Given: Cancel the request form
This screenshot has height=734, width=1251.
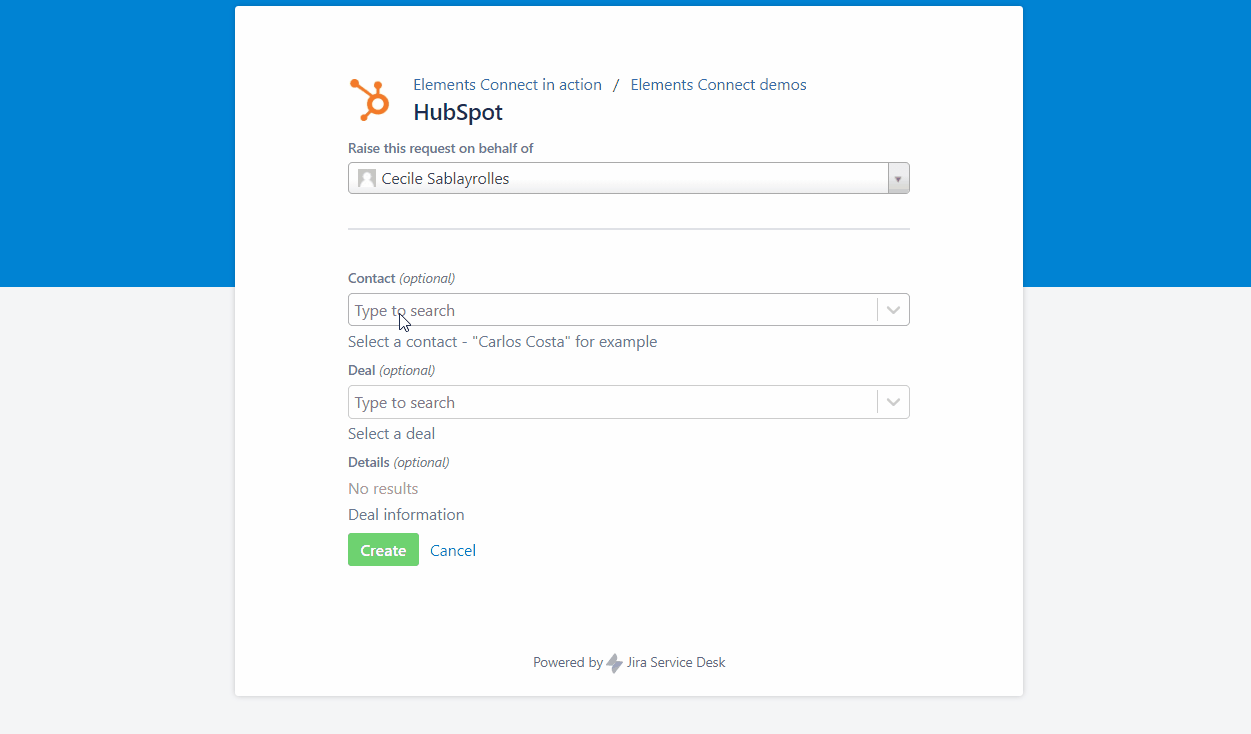Looking at the screenshot, I should 453,551.
